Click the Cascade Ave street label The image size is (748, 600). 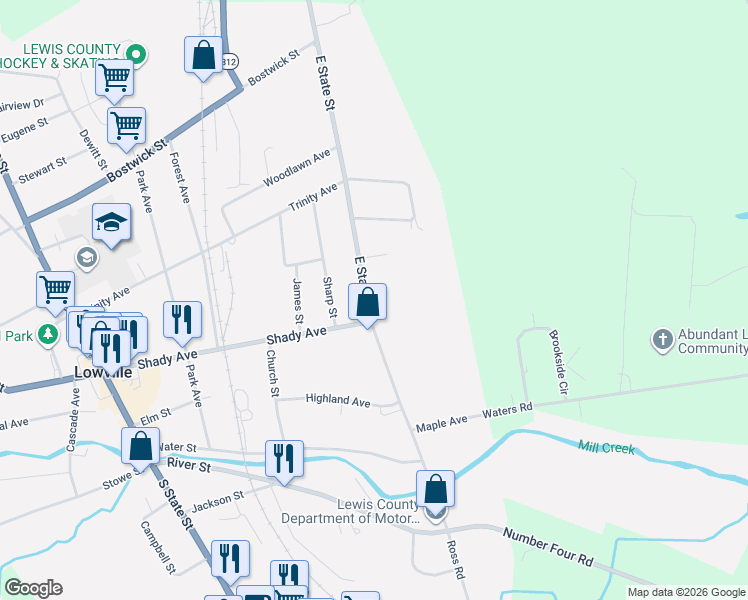tap(73, 420)
